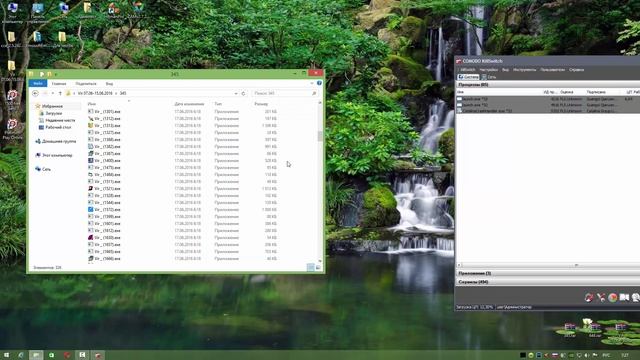Click the search magnifier in Explorer
640x360 pixels.
tap(314, 93)
